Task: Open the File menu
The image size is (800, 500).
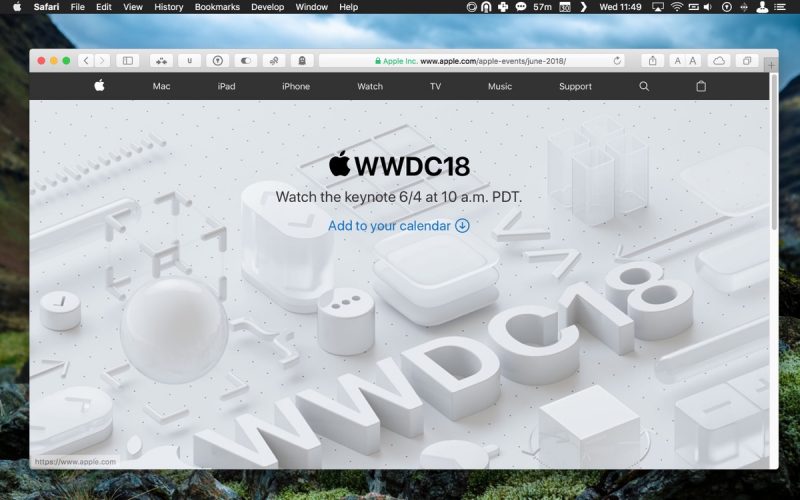Action: [x=78, y=7]
